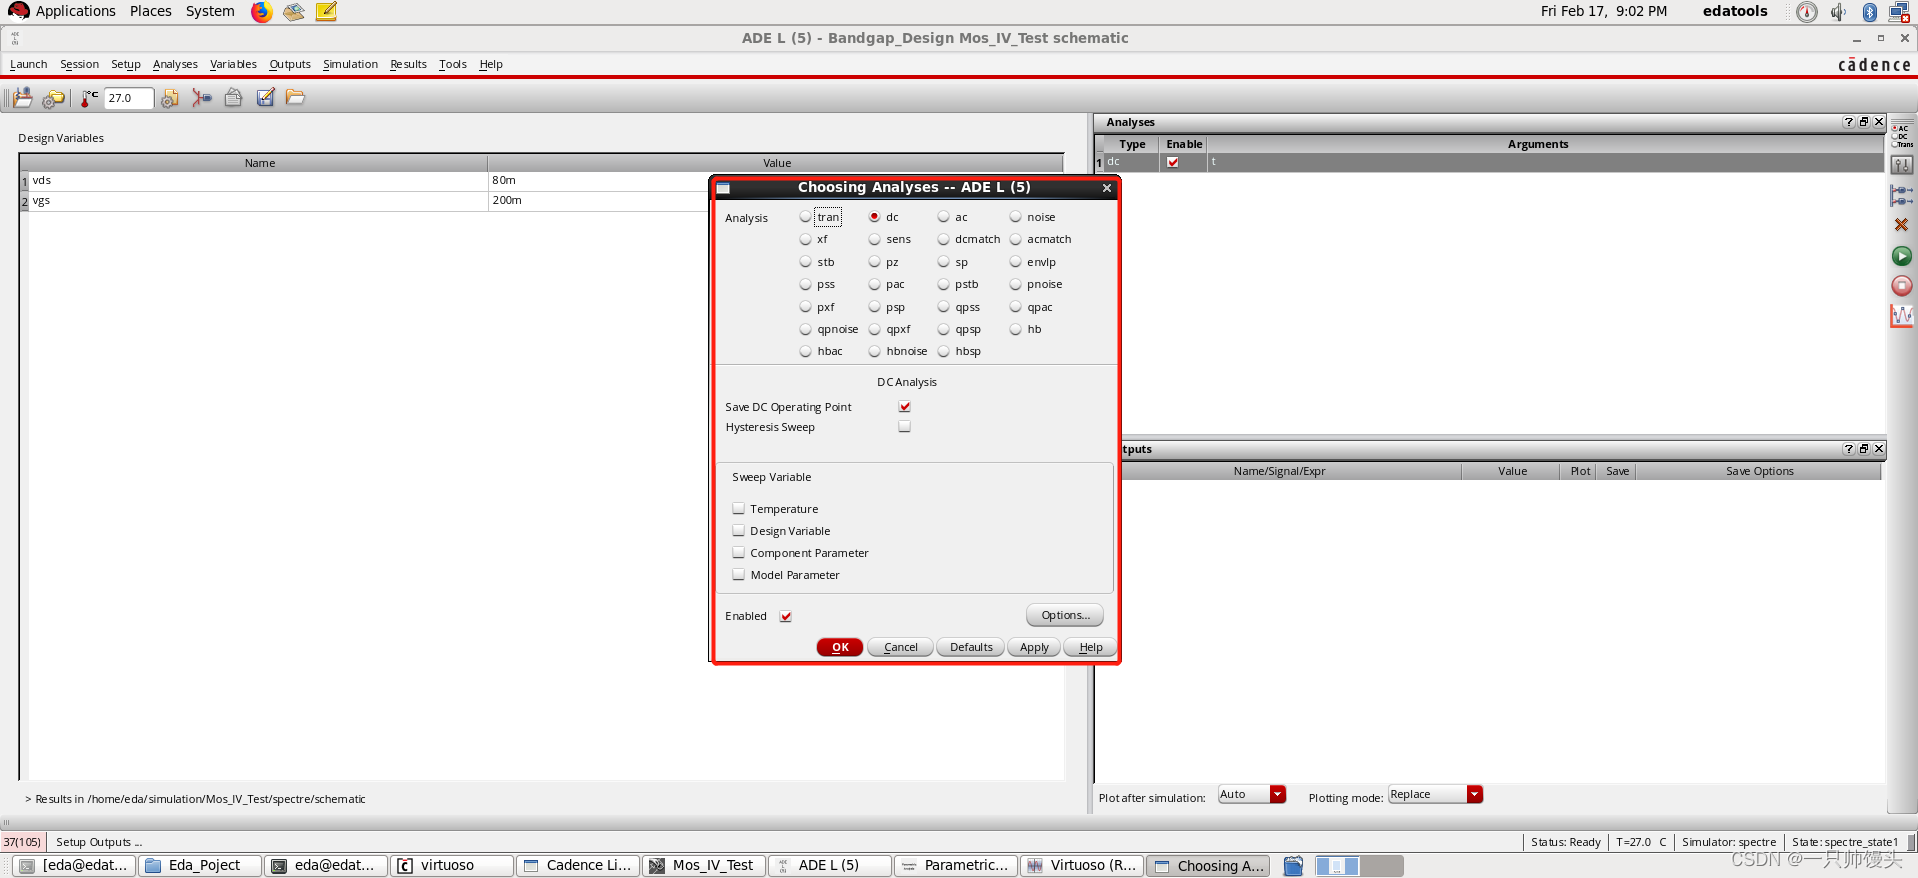This screenshot has height=878, width=1918.
Task: Click the Analyses panel help question icon
Action: [x=1848, y=122]
